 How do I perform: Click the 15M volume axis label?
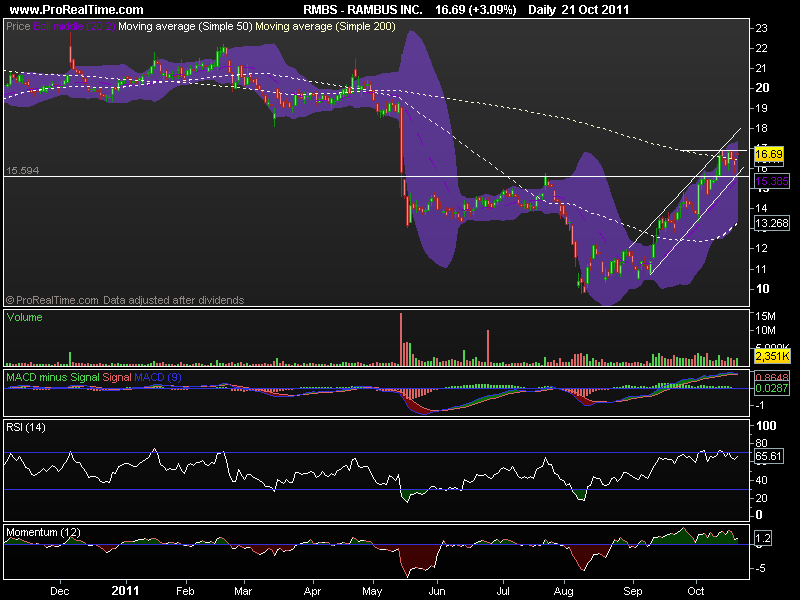point(765,316)
